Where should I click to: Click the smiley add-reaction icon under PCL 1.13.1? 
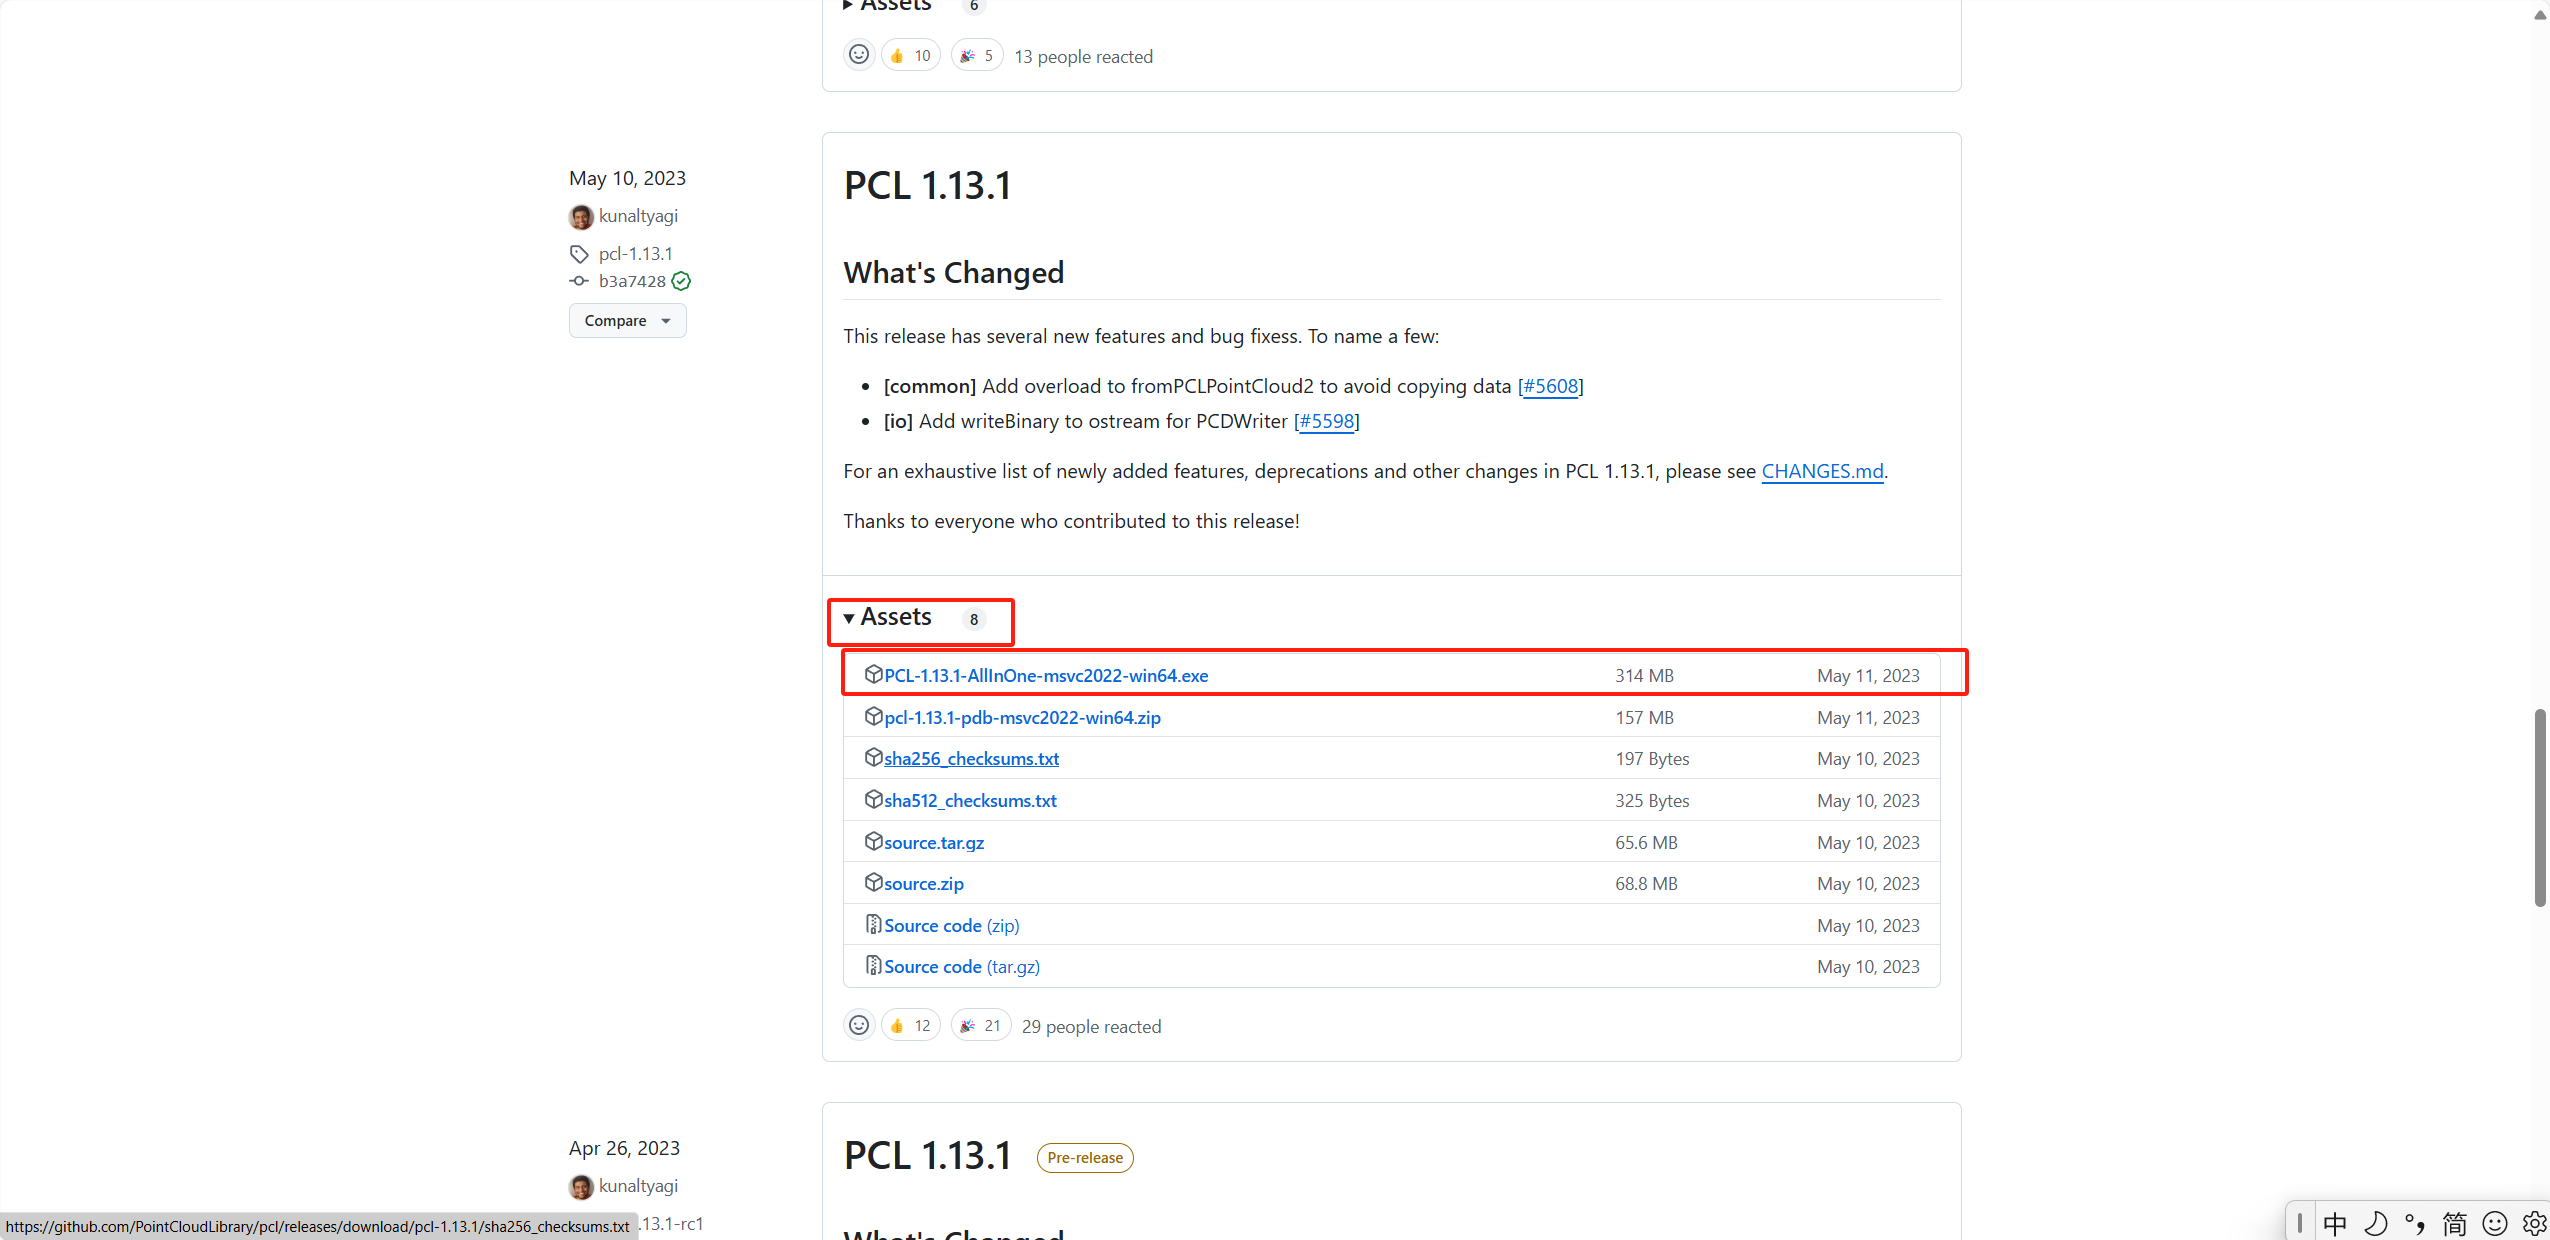click(x=858, y=1025)
